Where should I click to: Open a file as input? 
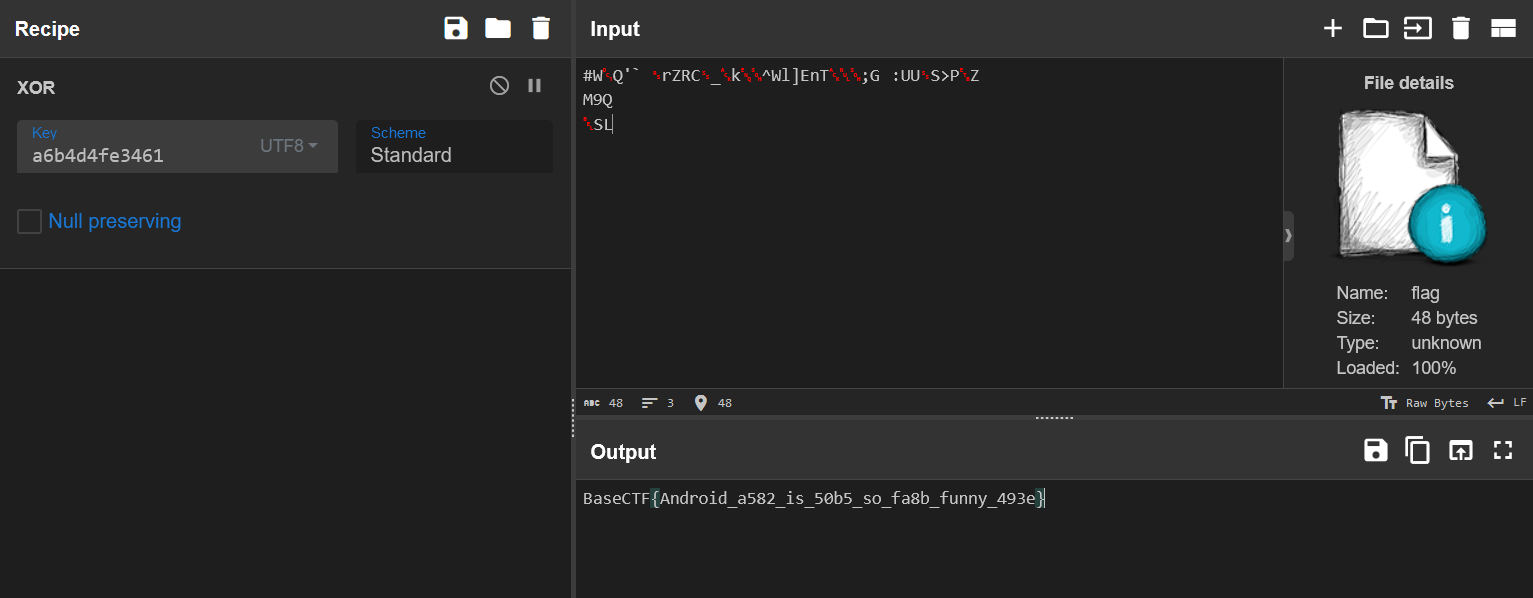pyautogui.click(x=1418, y=28)
